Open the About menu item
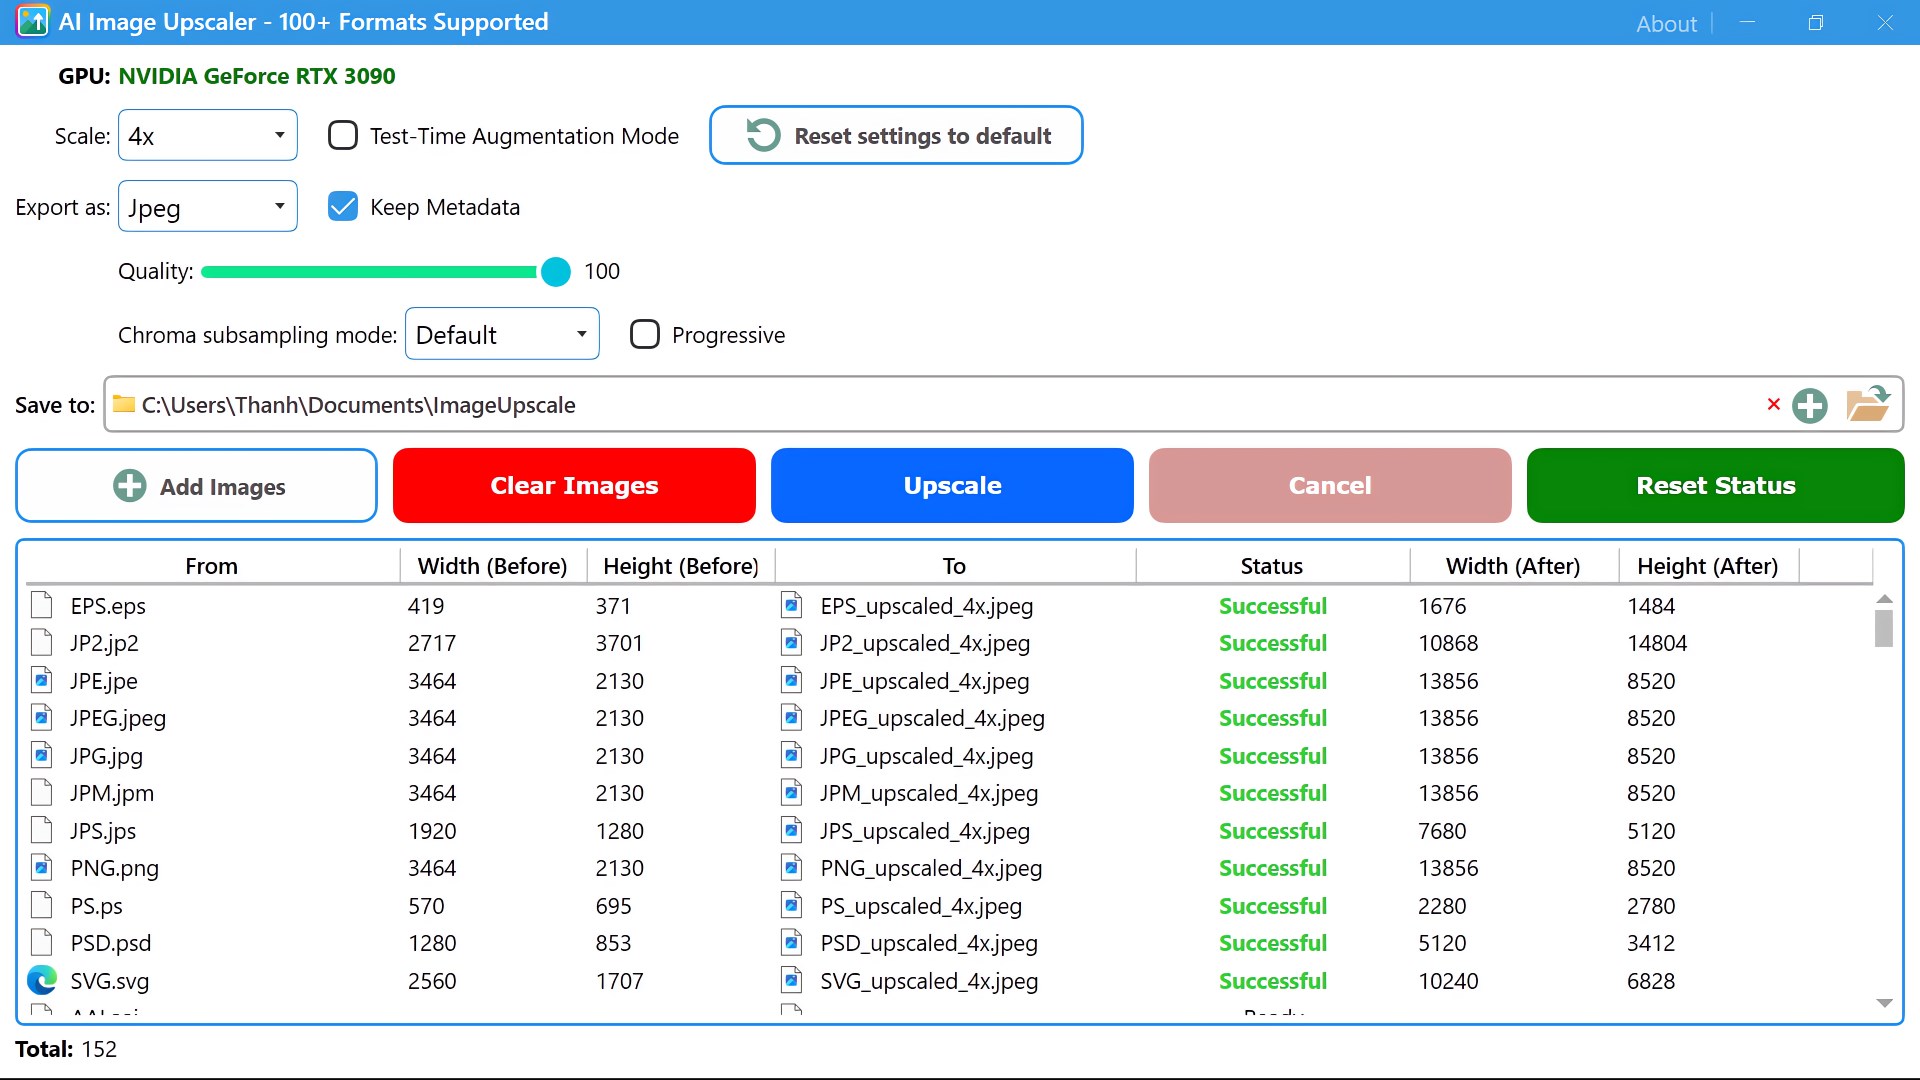 (x=1665, y=23)
